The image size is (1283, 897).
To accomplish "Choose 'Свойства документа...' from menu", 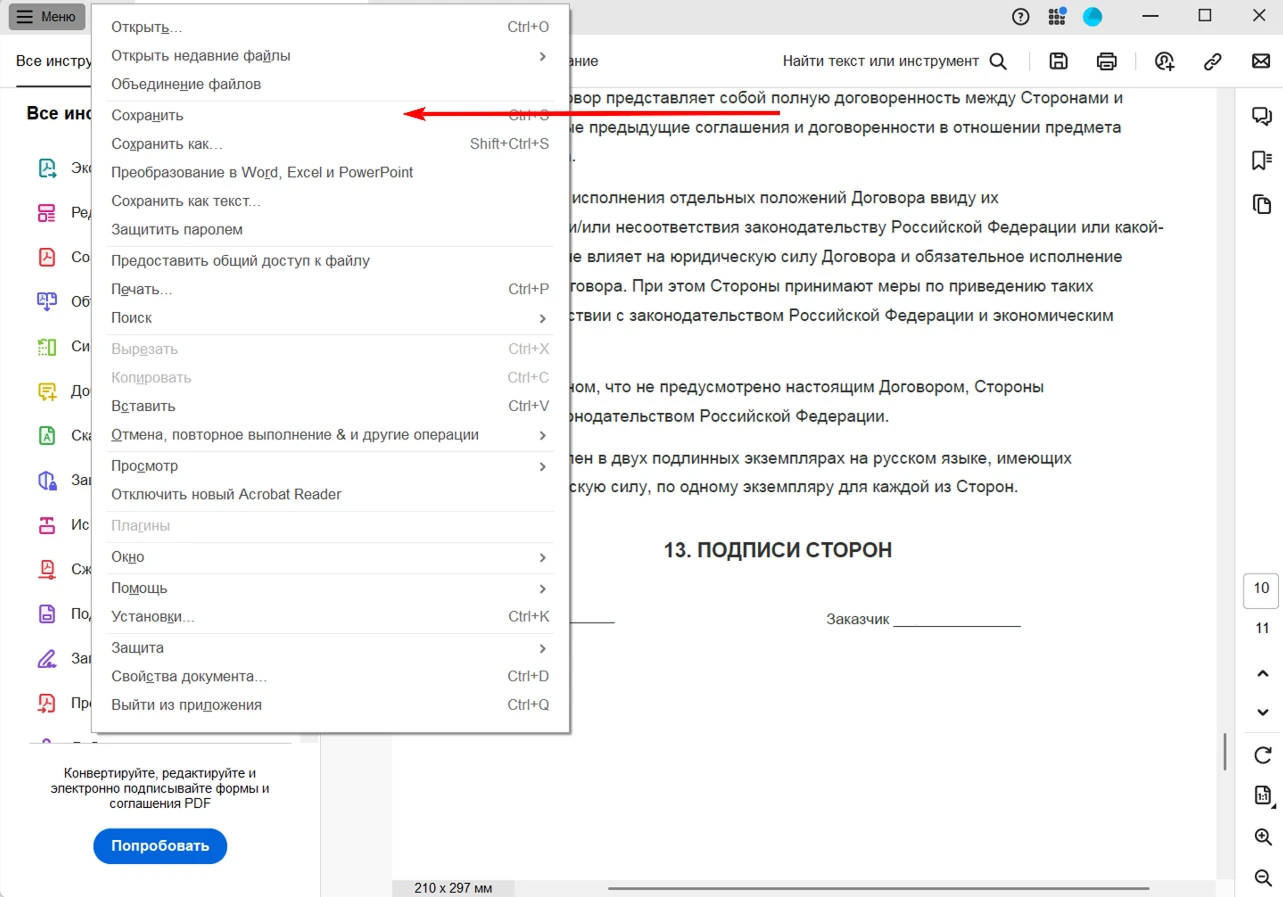I will pos(189,676).
